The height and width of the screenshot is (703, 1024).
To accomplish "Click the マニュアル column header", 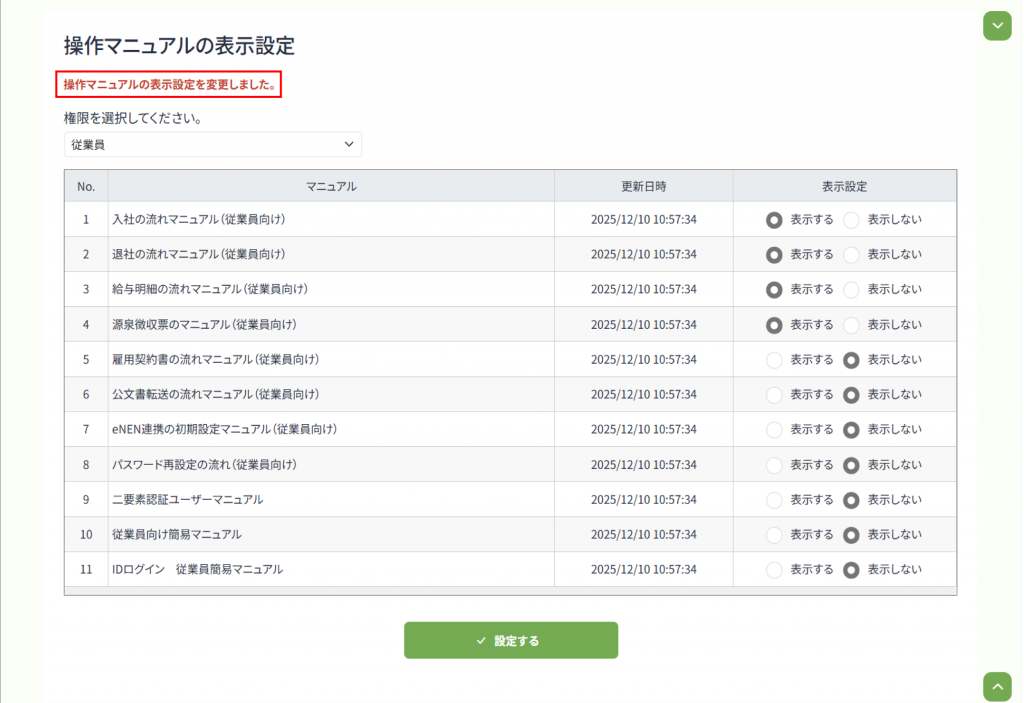I will (331, 186).
